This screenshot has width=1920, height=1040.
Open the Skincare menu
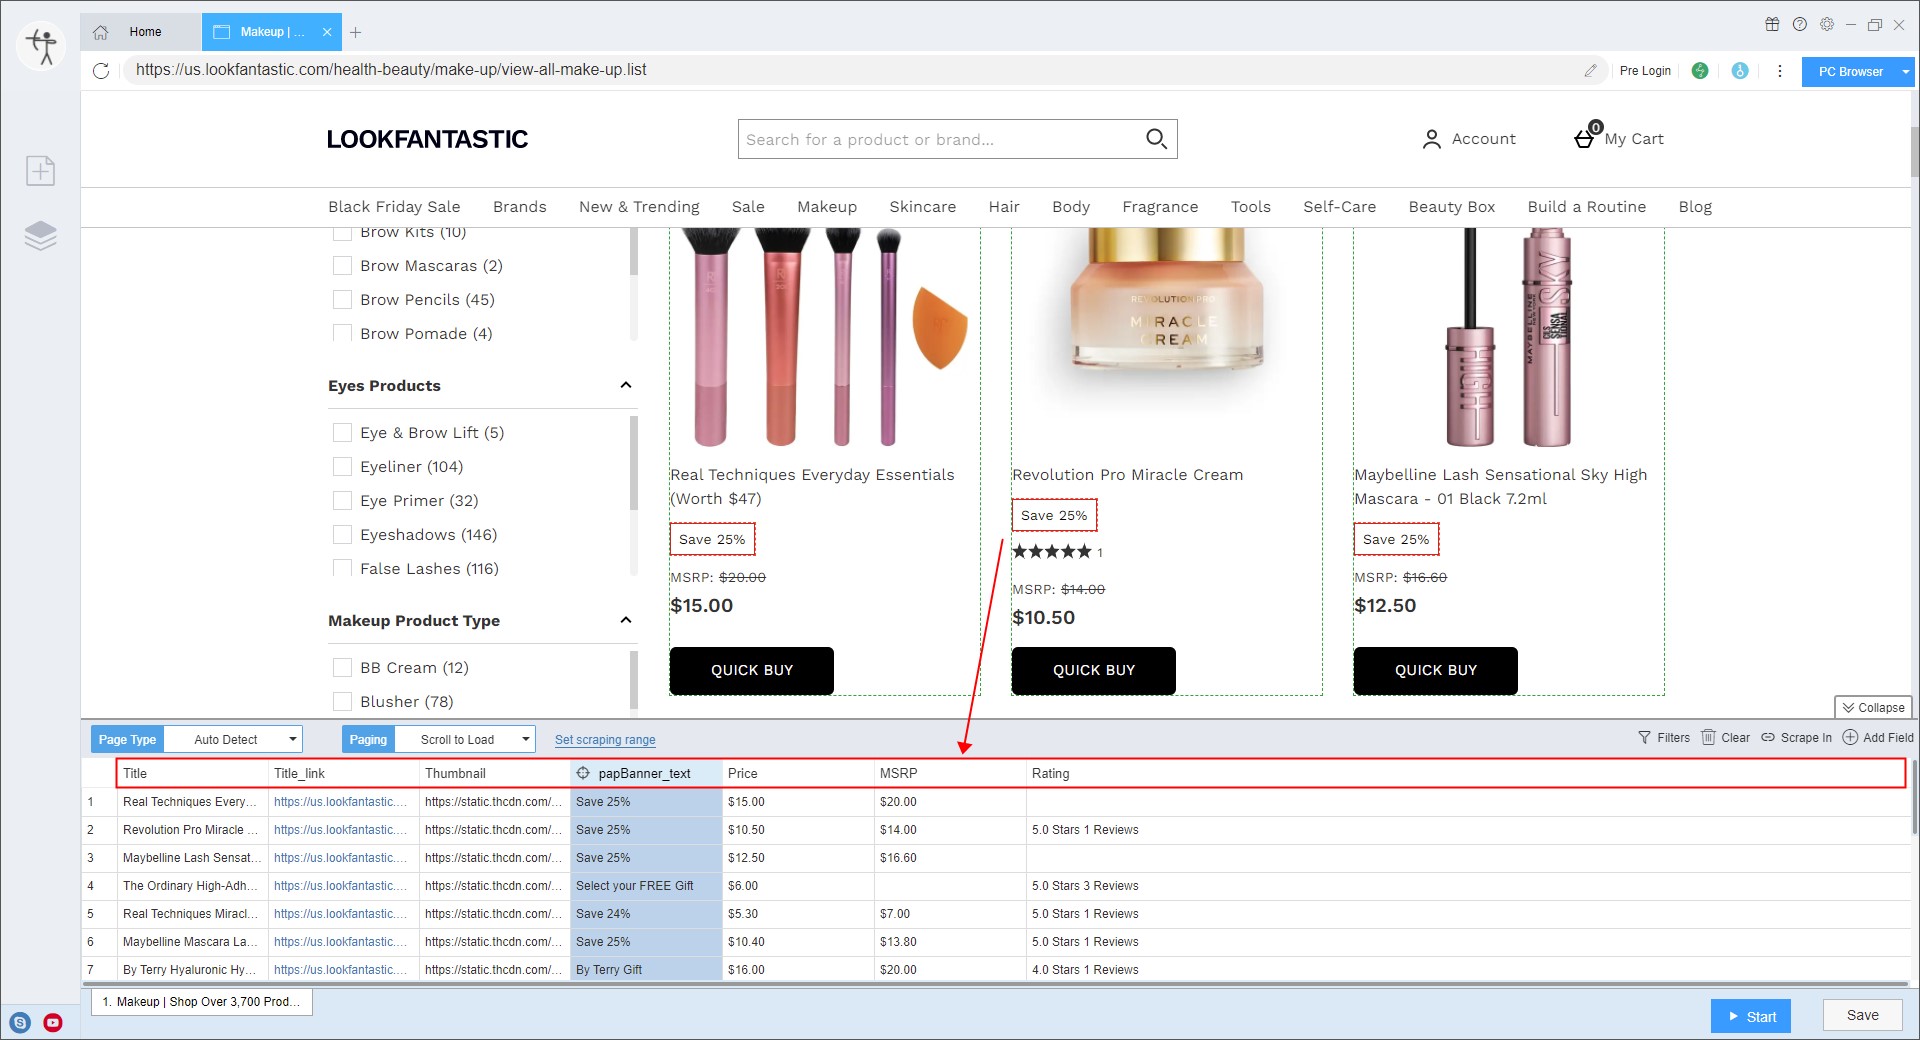(x=922, y=207)
